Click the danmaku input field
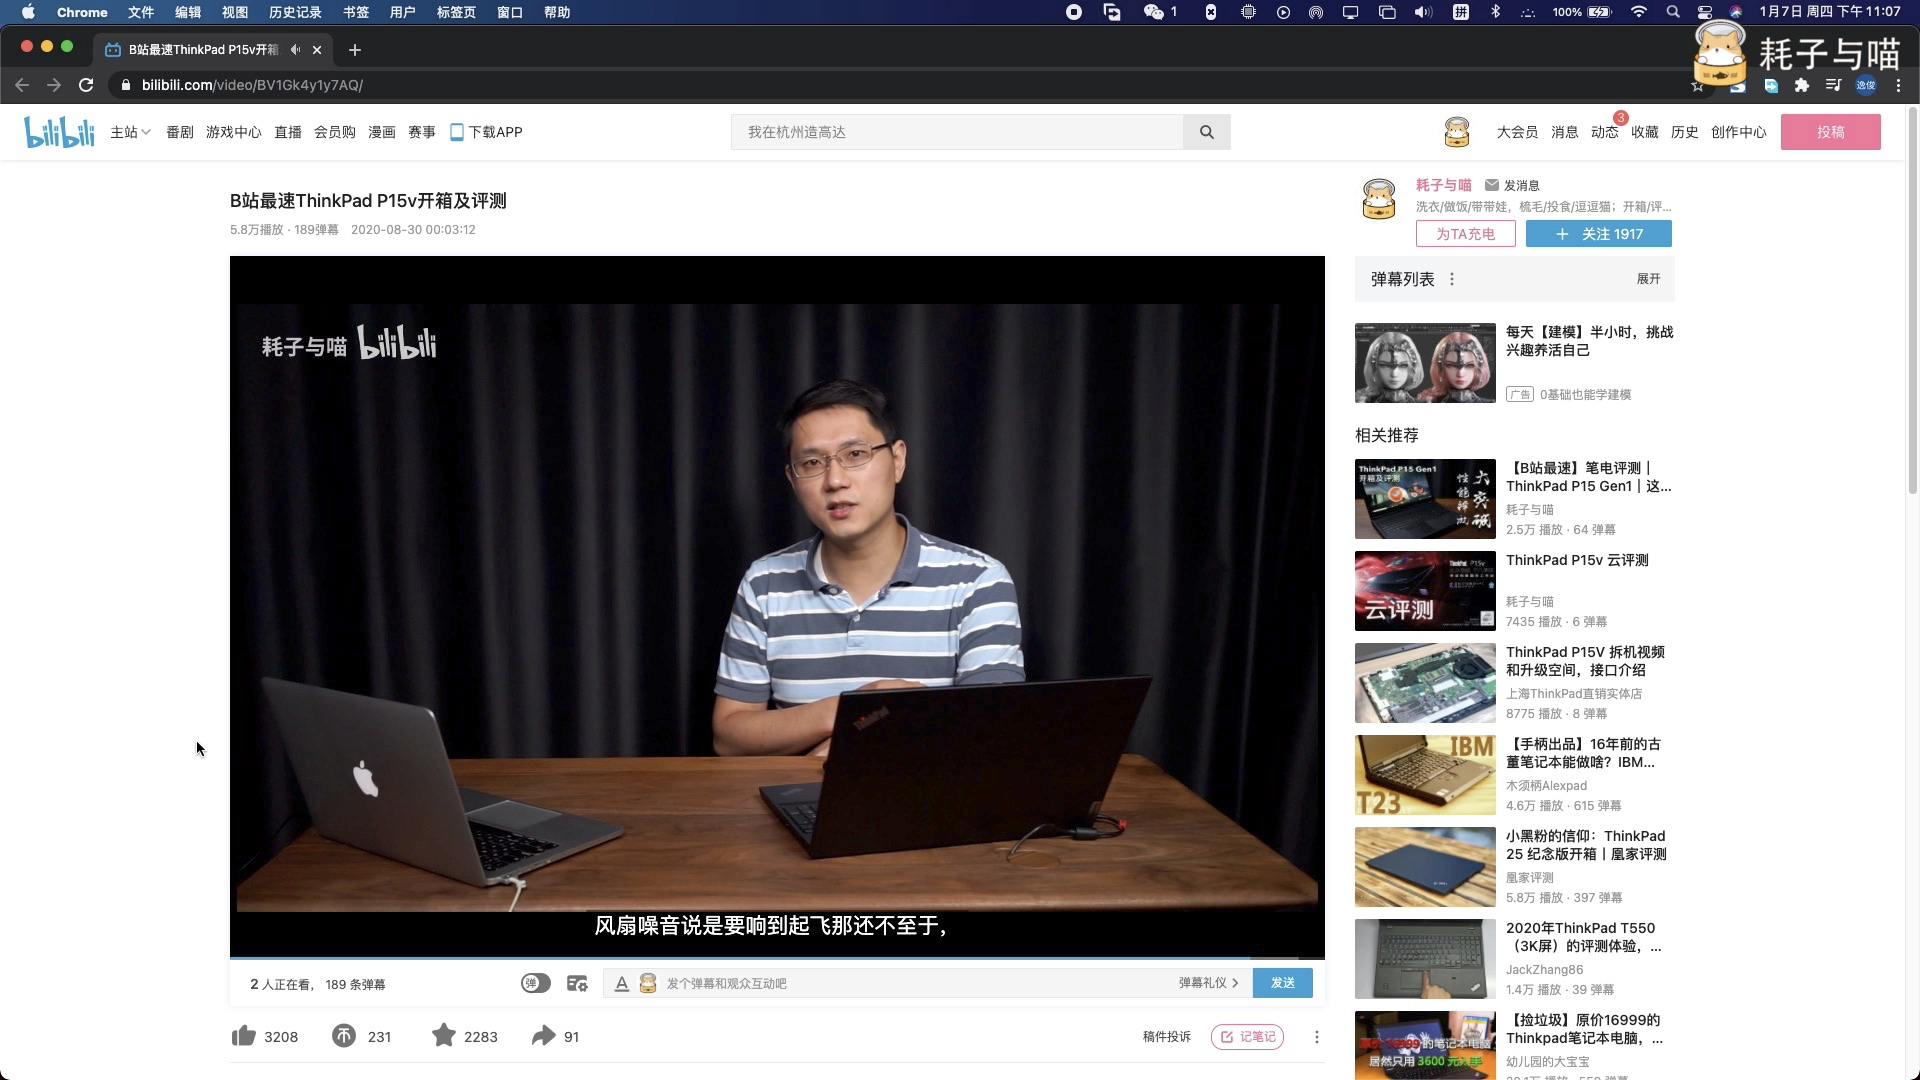This screenshot has height=1080, width=1920. [x=915, y=983]
